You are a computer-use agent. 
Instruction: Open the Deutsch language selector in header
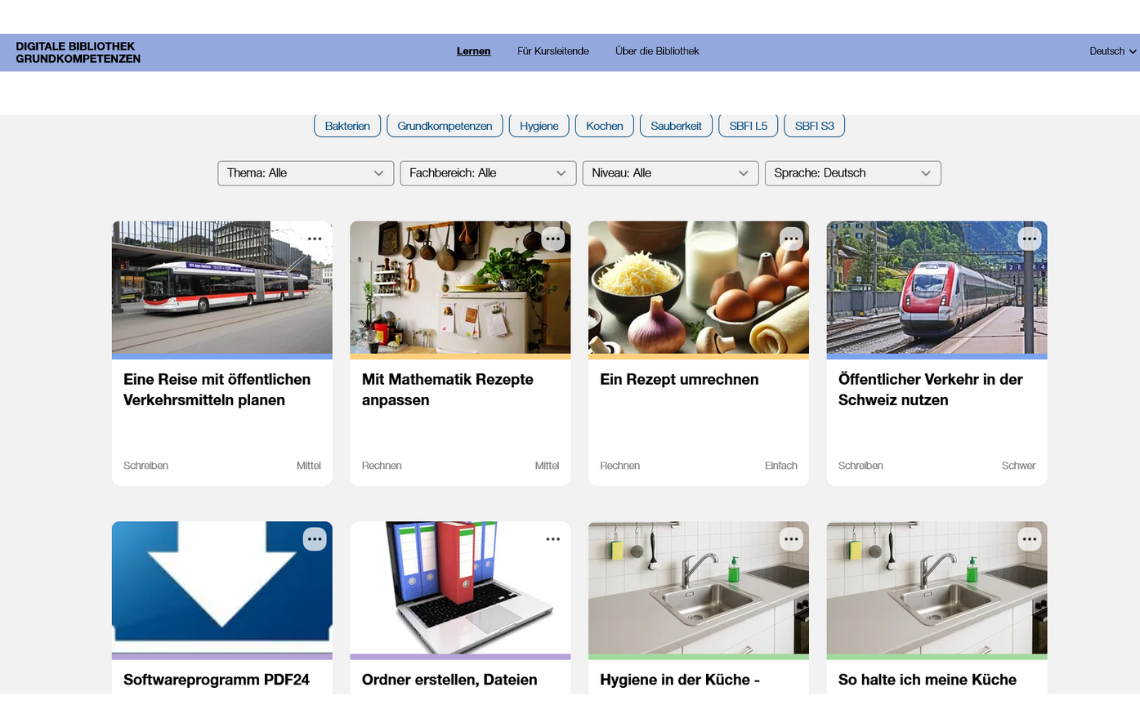[1112, 51]
